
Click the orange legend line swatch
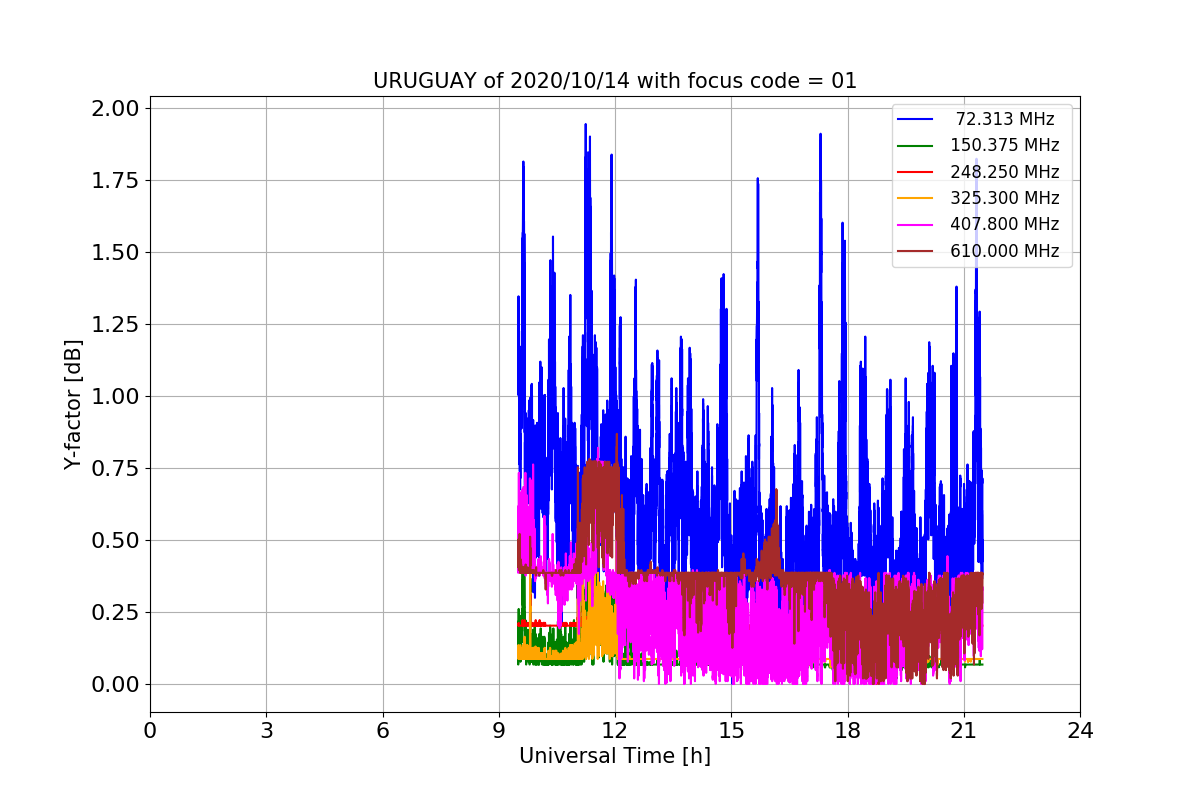915,198
